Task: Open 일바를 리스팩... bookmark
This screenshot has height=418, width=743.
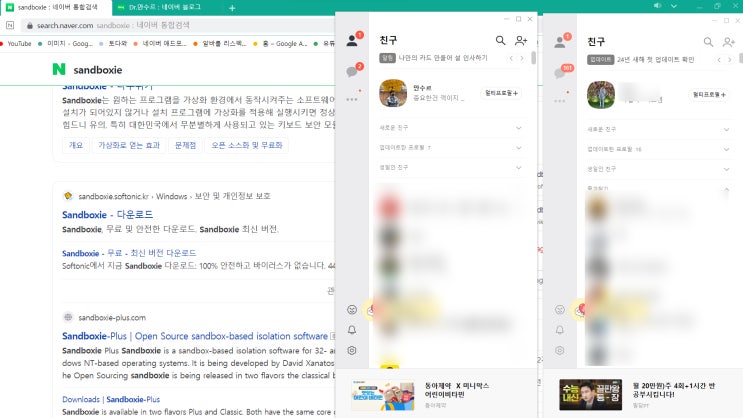Action: click(x=220, y=44)
